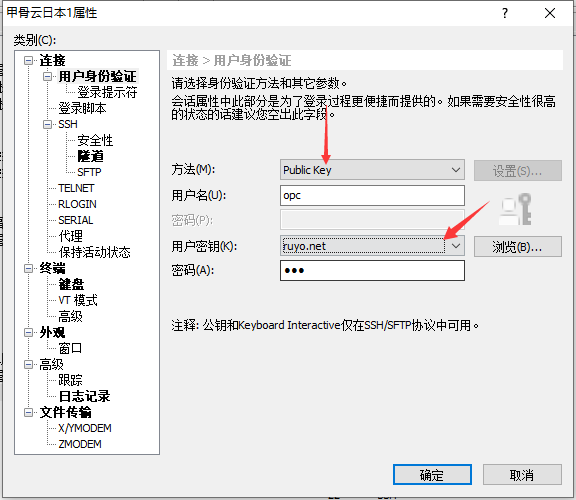
Task: Select the ZMODEM category item
Action: 80,444
